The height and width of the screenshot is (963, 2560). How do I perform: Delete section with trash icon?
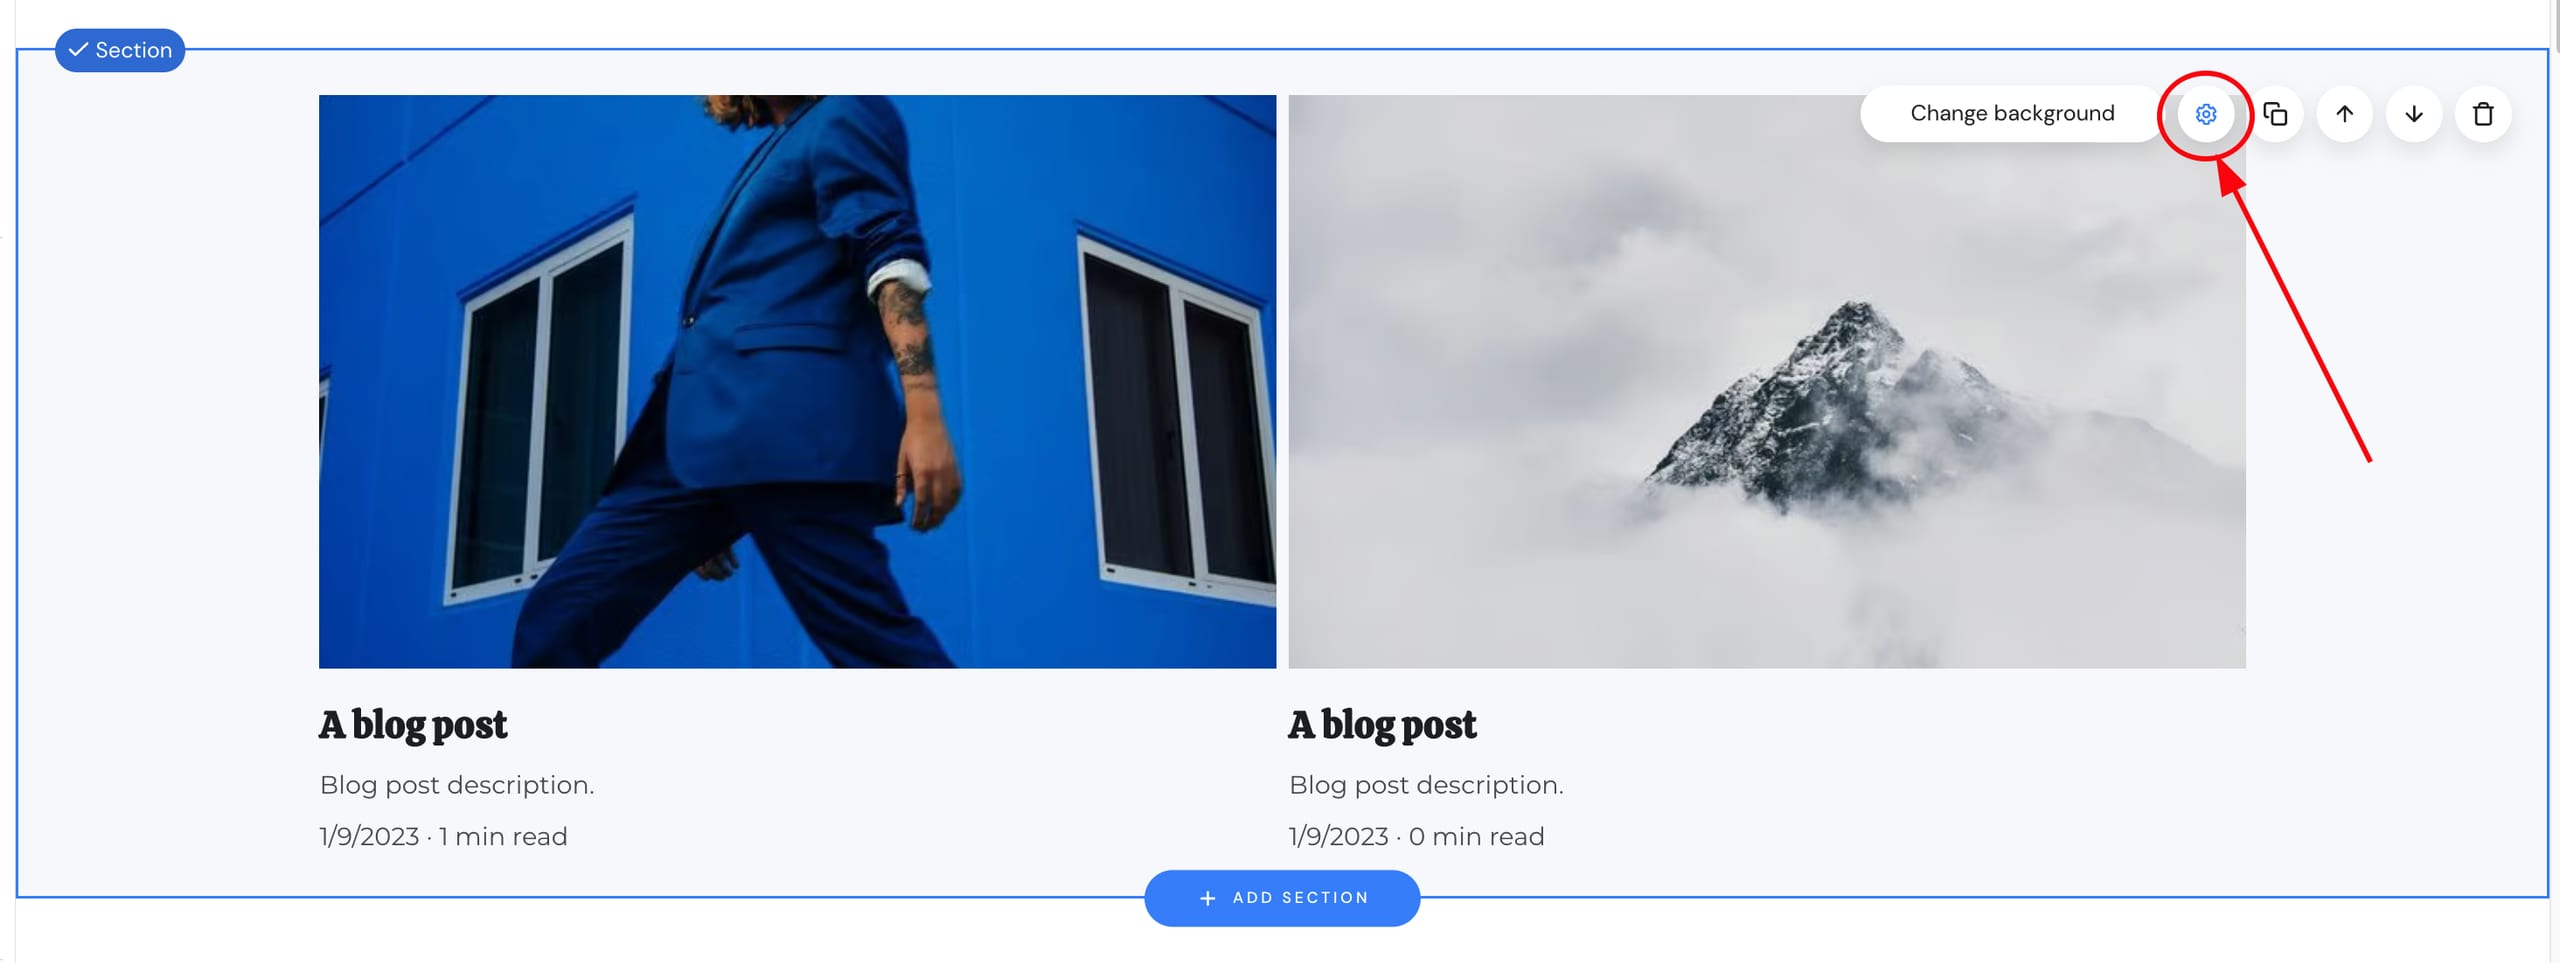(x=2483, y=114)
